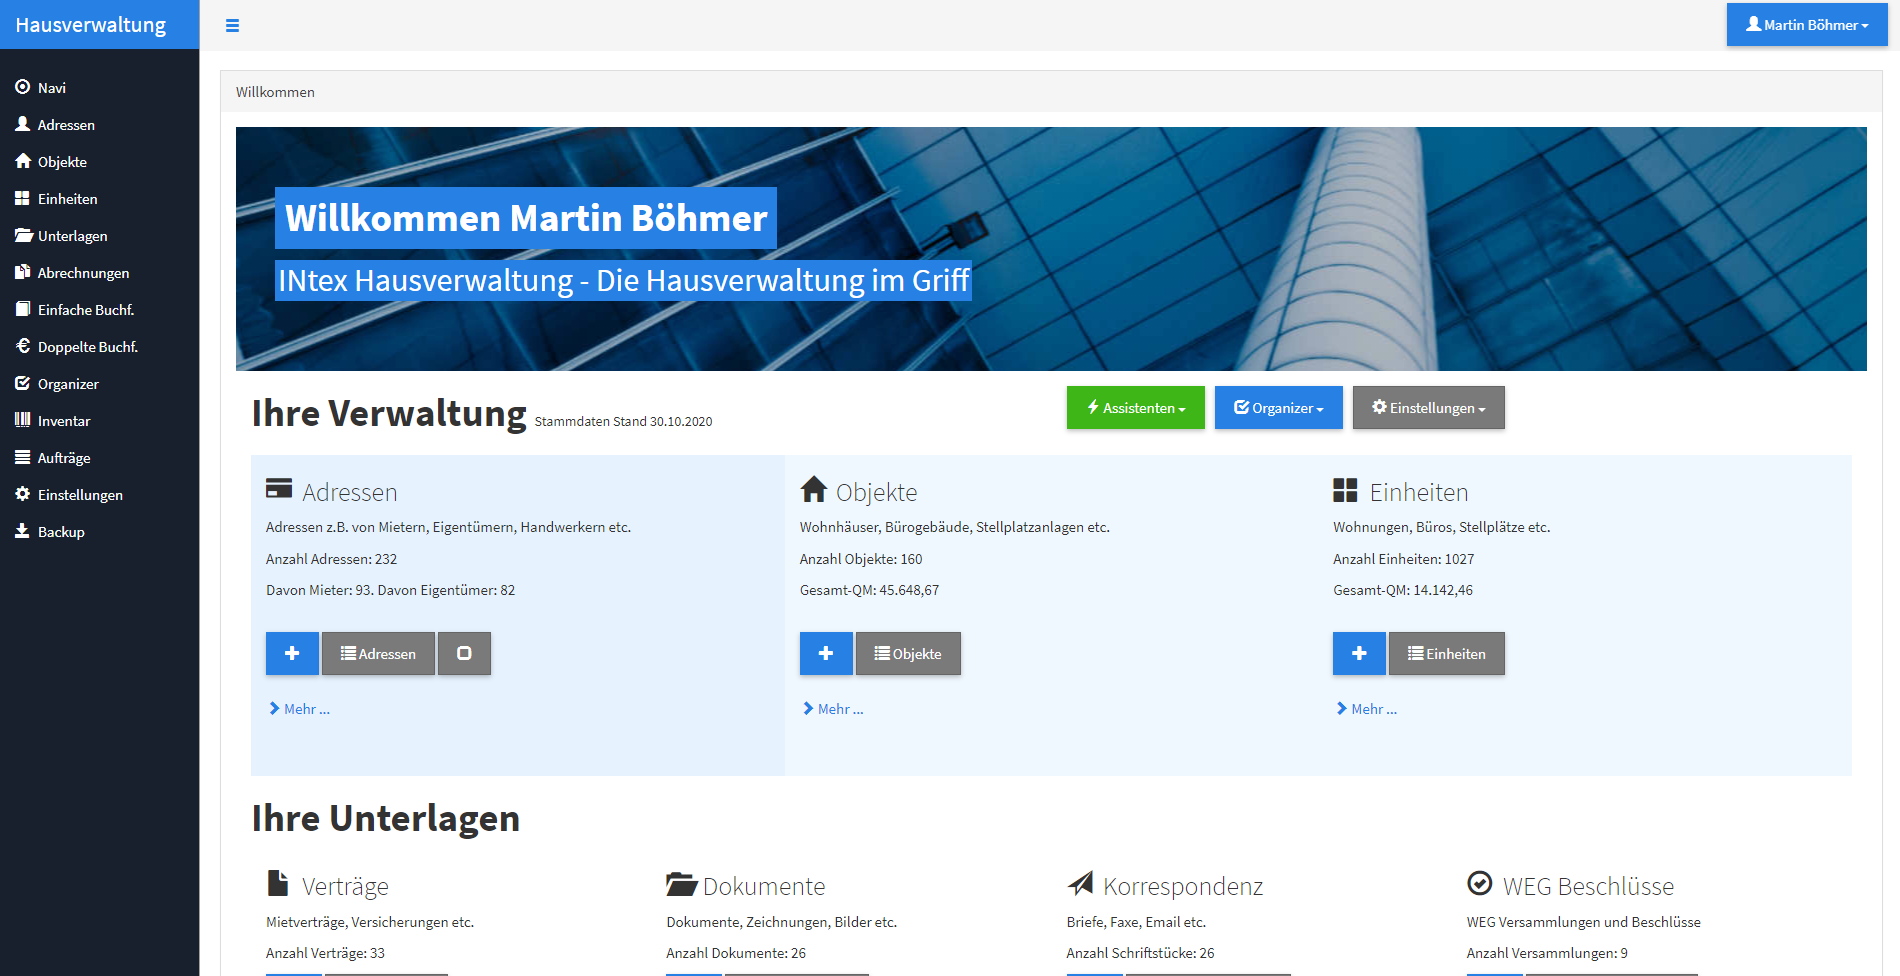The height and width of the screenshot is (976, 1900).
Task: Add a new address with plus button
Action: pos(292,654)
